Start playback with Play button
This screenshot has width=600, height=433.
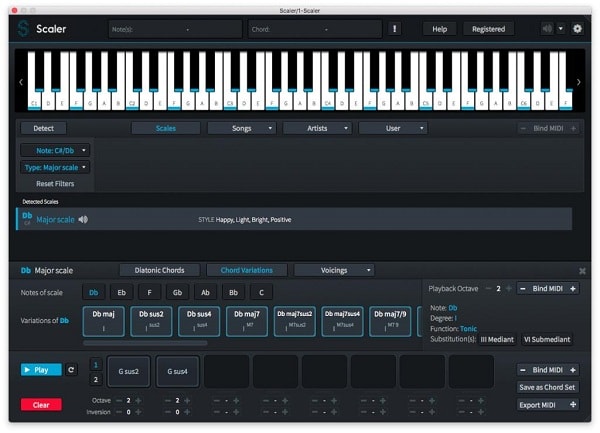41,370
